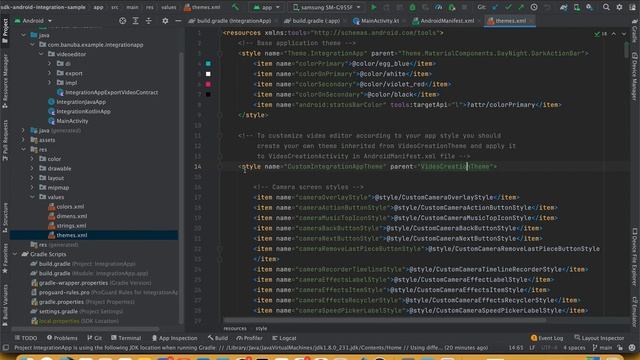Switch to build.gradle (IntegrationApp) tab
This screenshot has width=640, height=360.
coord(233,20)
